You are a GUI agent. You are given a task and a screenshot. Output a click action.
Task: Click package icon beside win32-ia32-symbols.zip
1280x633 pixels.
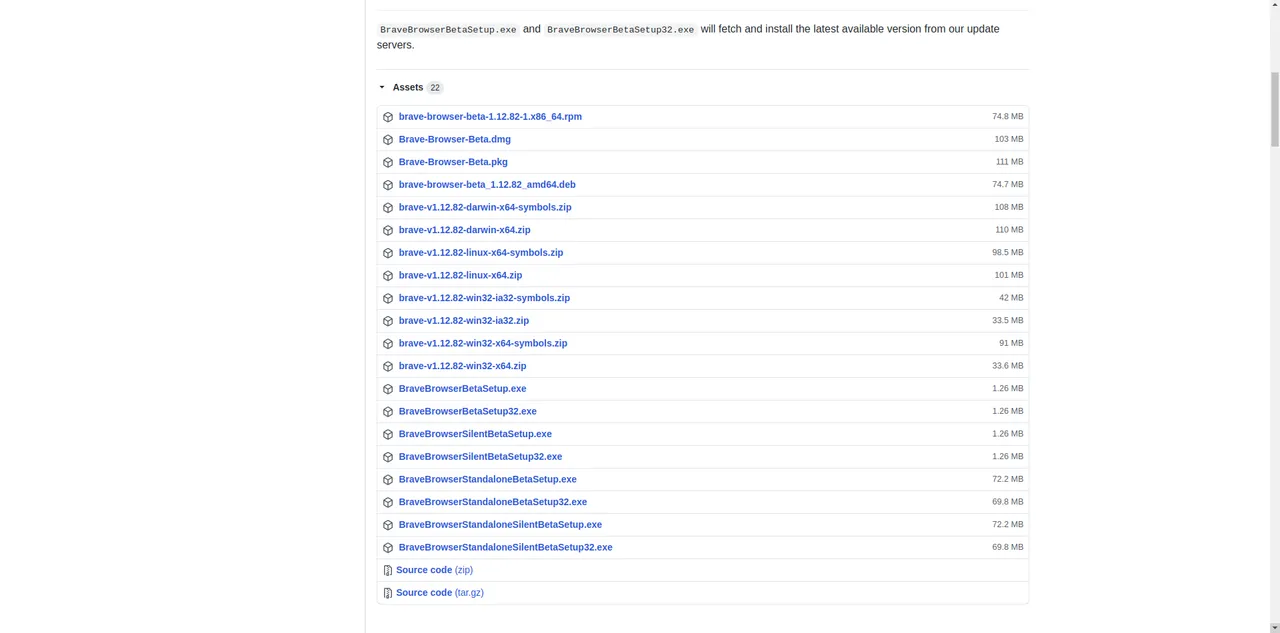click(x=388, y=298)
